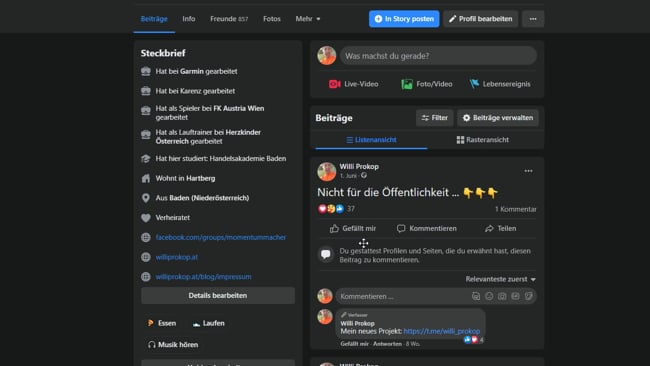Viewport: 650px width, 366px height.
Task: Click Herzkinder Österreich workplace entry
Action: pyautogui.click(x=208, y=137)
